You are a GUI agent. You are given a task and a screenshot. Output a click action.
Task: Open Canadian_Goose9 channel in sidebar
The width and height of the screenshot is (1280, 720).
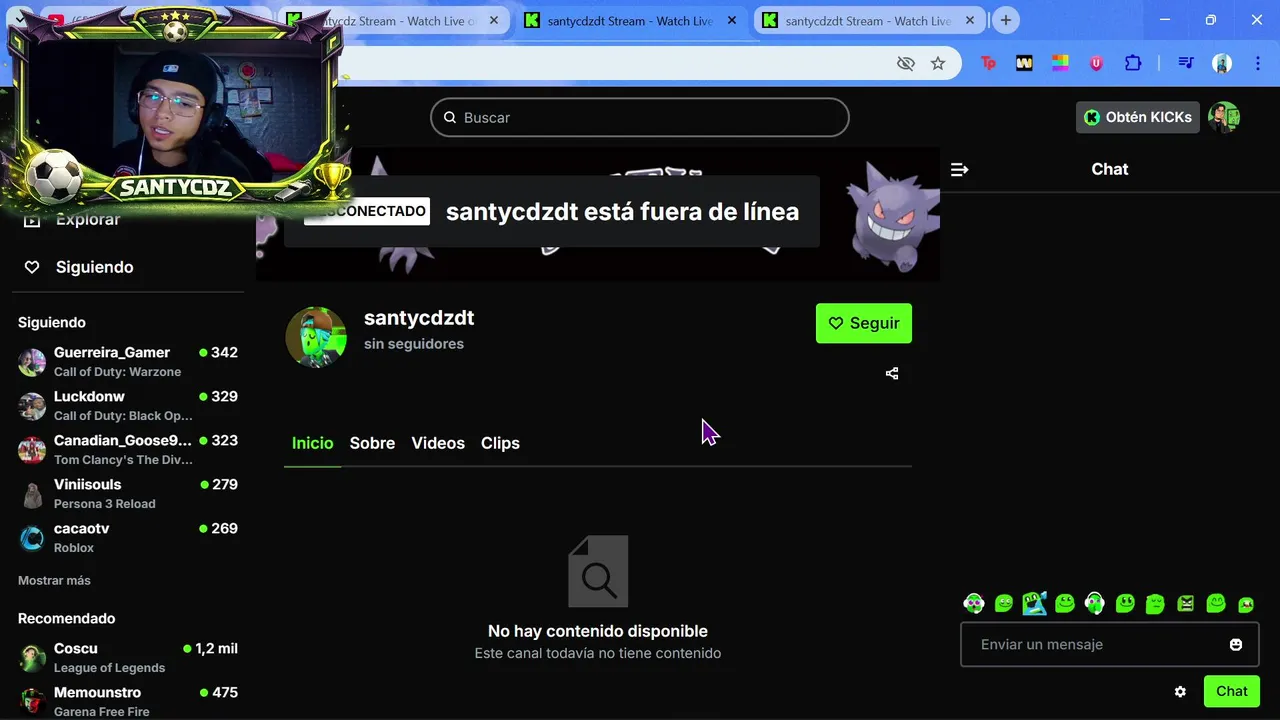[128, 449]
